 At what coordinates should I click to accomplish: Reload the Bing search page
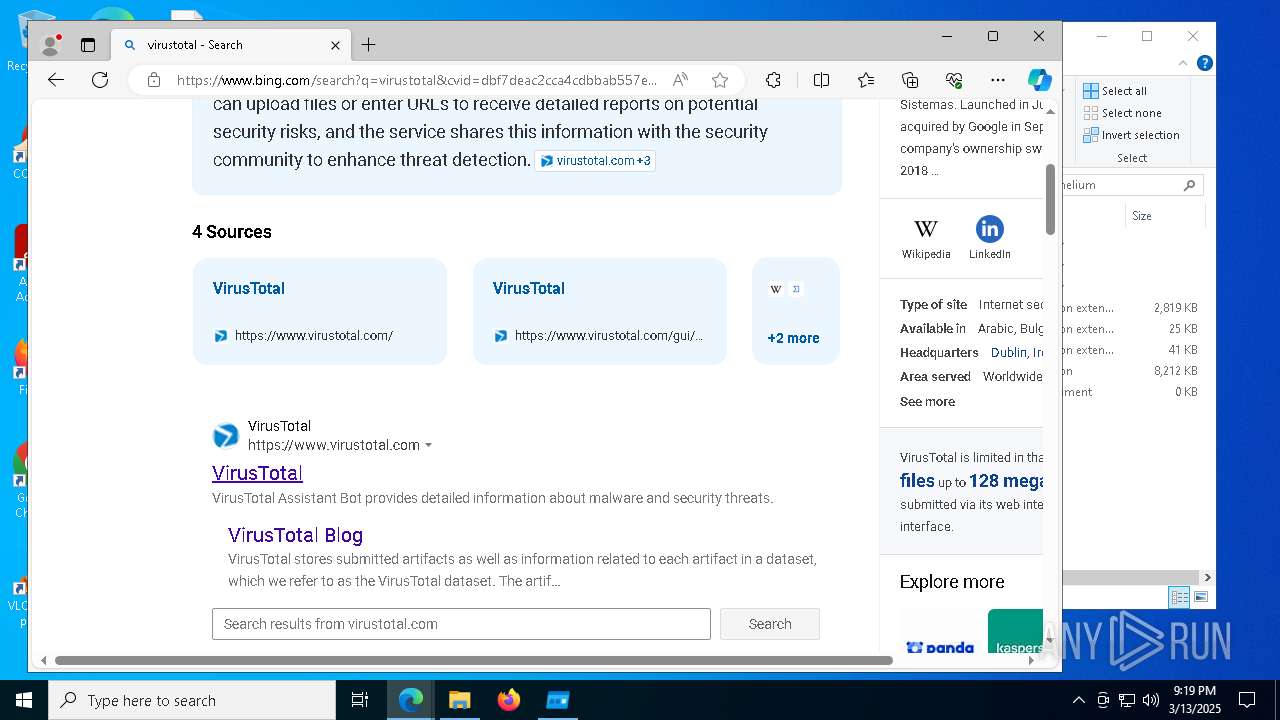100,80
